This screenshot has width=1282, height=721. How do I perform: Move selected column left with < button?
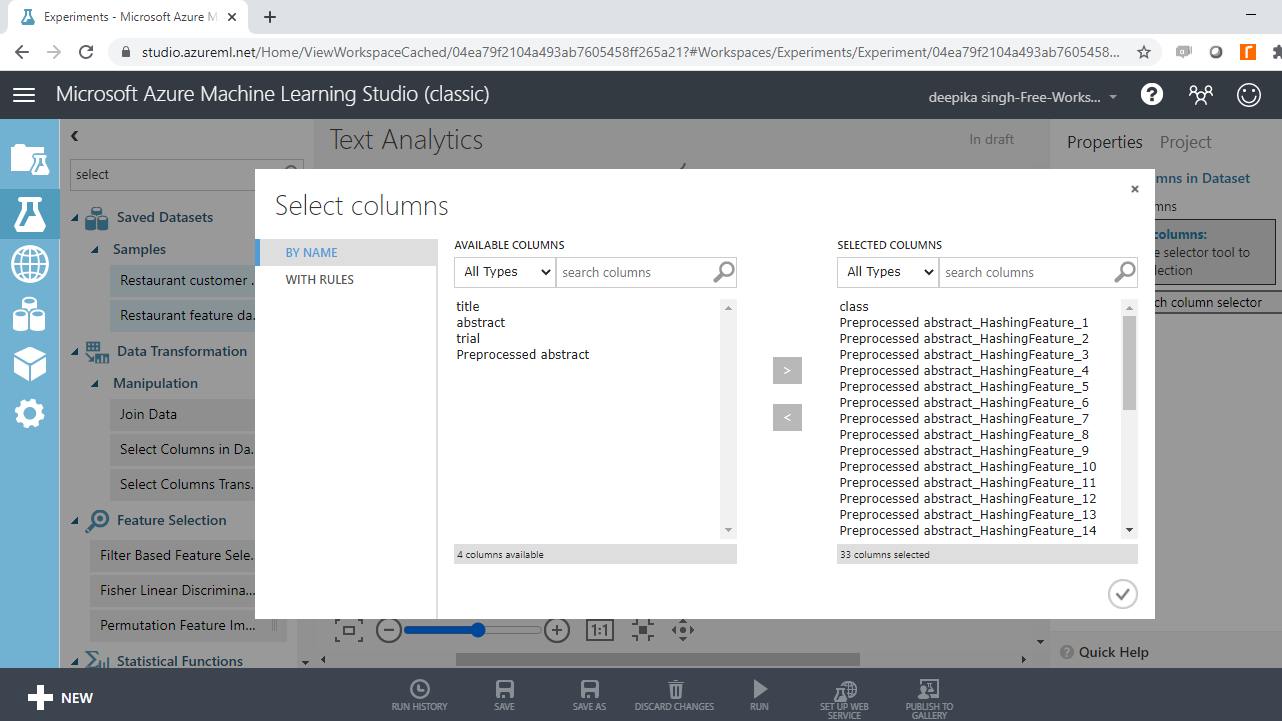(x=787, y=417)
